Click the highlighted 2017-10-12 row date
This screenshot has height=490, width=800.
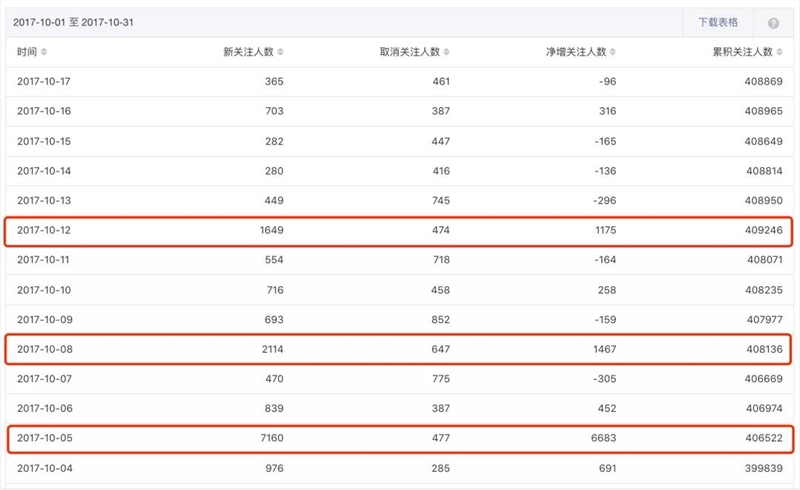(x=45, y=231)
